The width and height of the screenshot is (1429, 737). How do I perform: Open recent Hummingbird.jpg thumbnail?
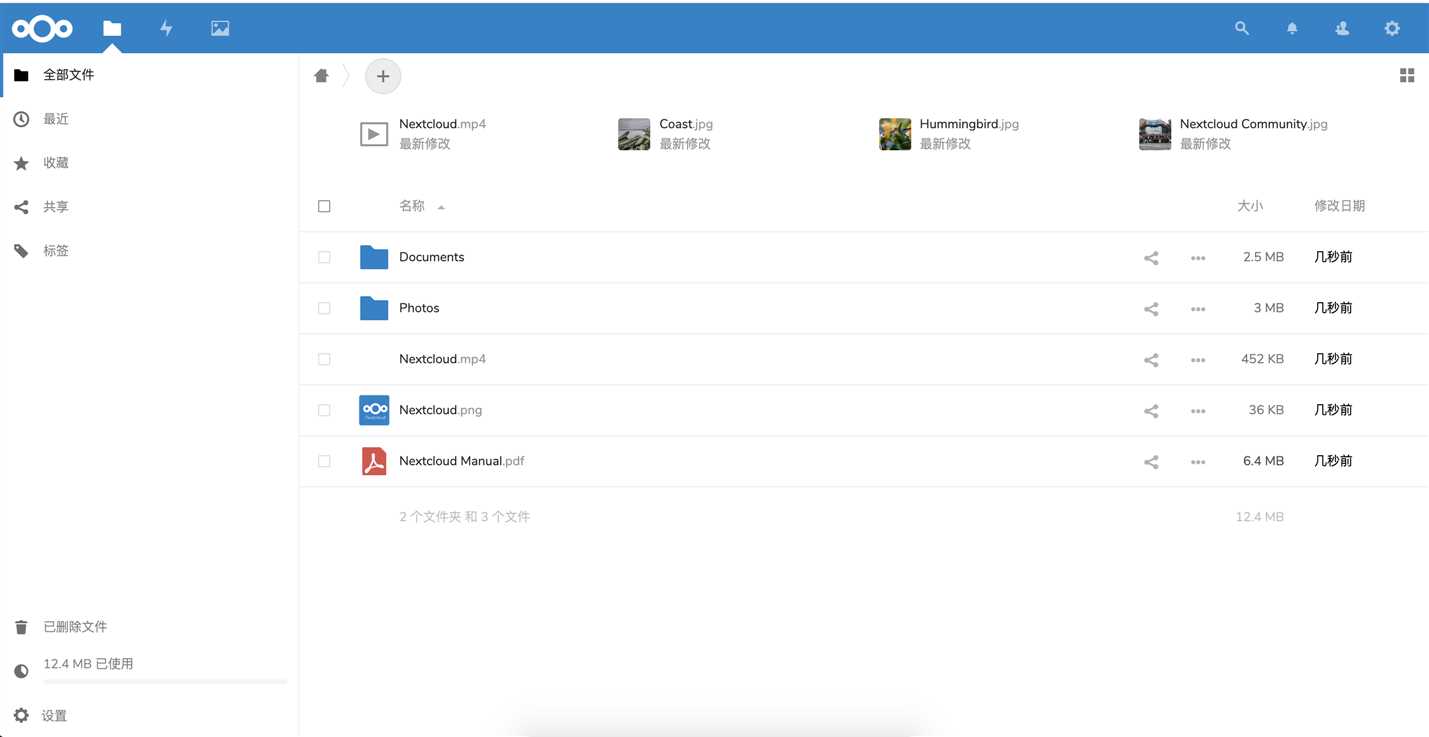click(895, 134)
